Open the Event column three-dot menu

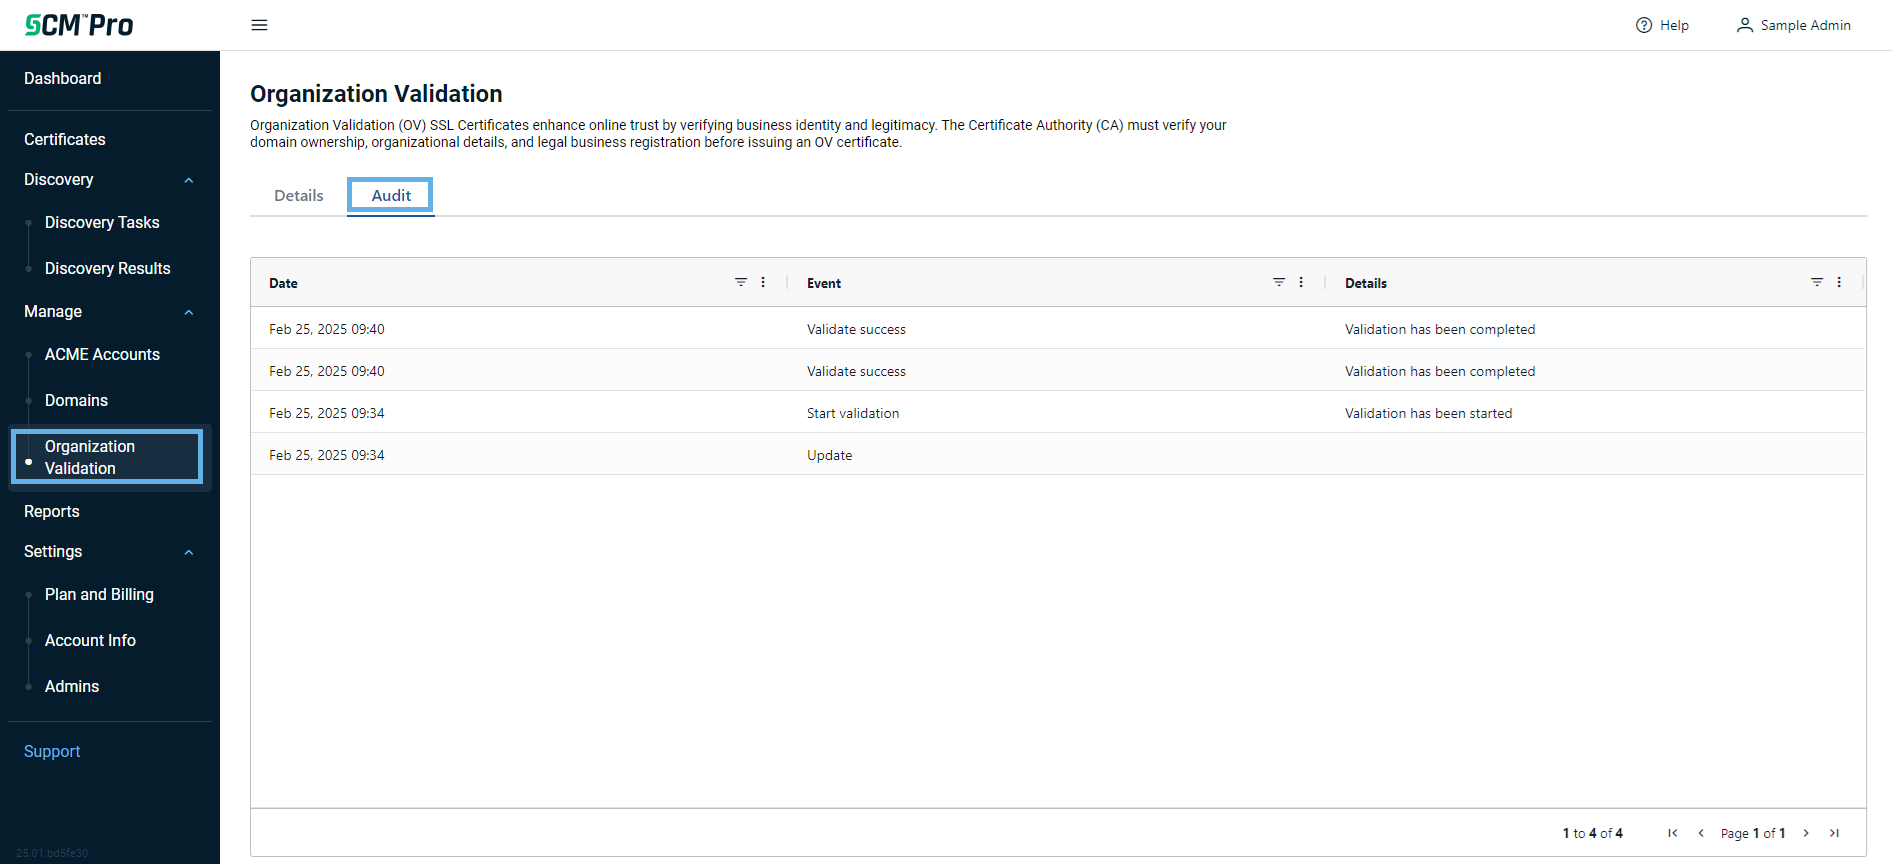(x=1301, y=282)
